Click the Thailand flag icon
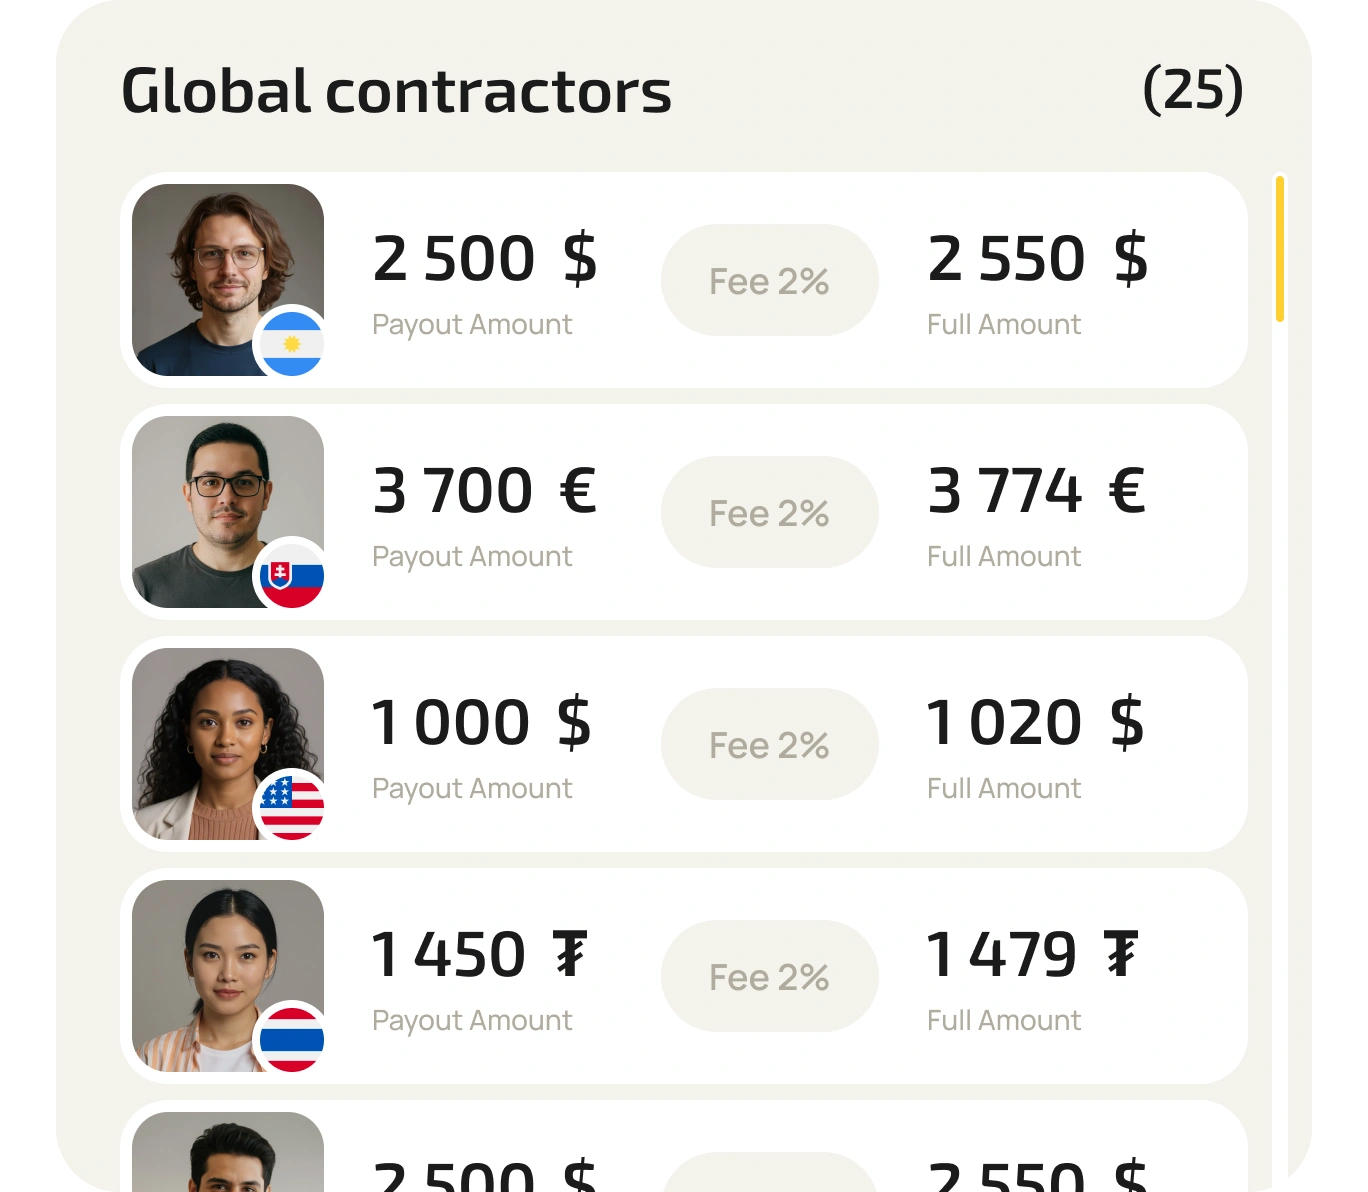Screen dimensions: 1368x1192 [292, 1040]
